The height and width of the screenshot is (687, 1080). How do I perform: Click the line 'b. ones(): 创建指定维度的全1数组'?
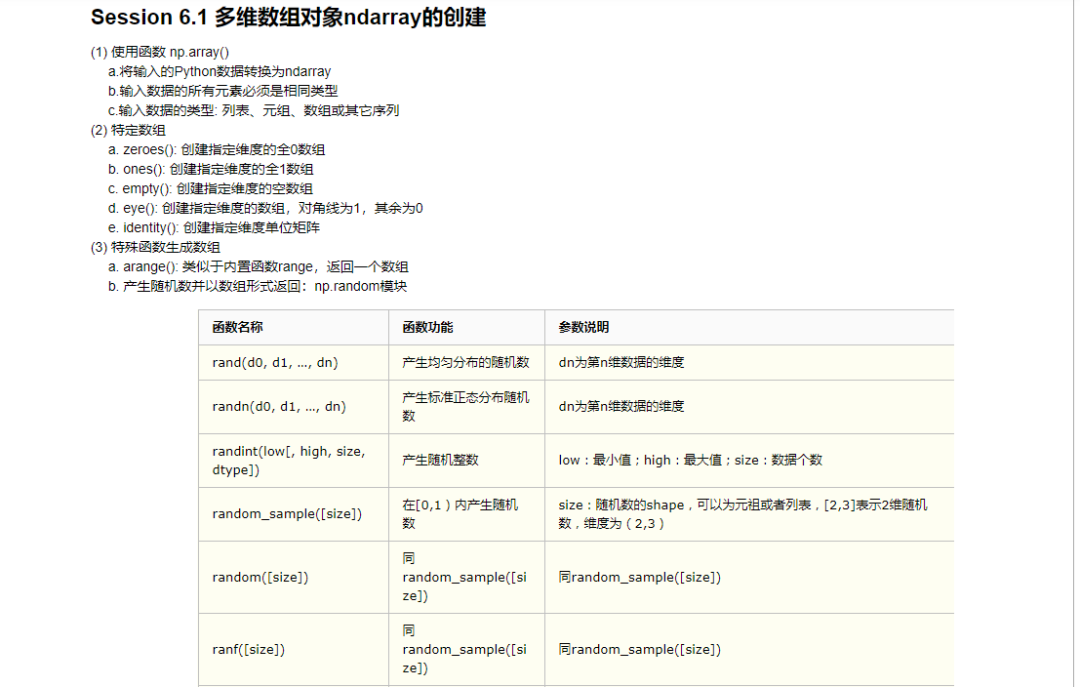click(x=210, y=169)
